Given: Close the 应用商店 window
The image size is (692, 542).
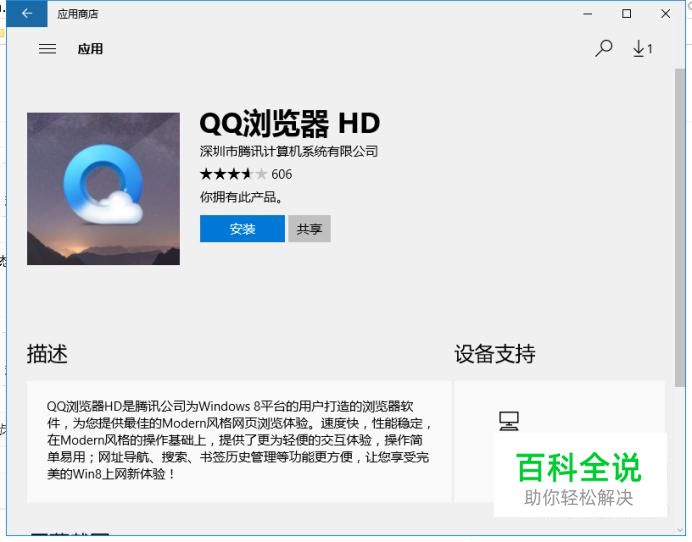Looking at the screenshot, I should pyautogui.click(x=666, y=14).
